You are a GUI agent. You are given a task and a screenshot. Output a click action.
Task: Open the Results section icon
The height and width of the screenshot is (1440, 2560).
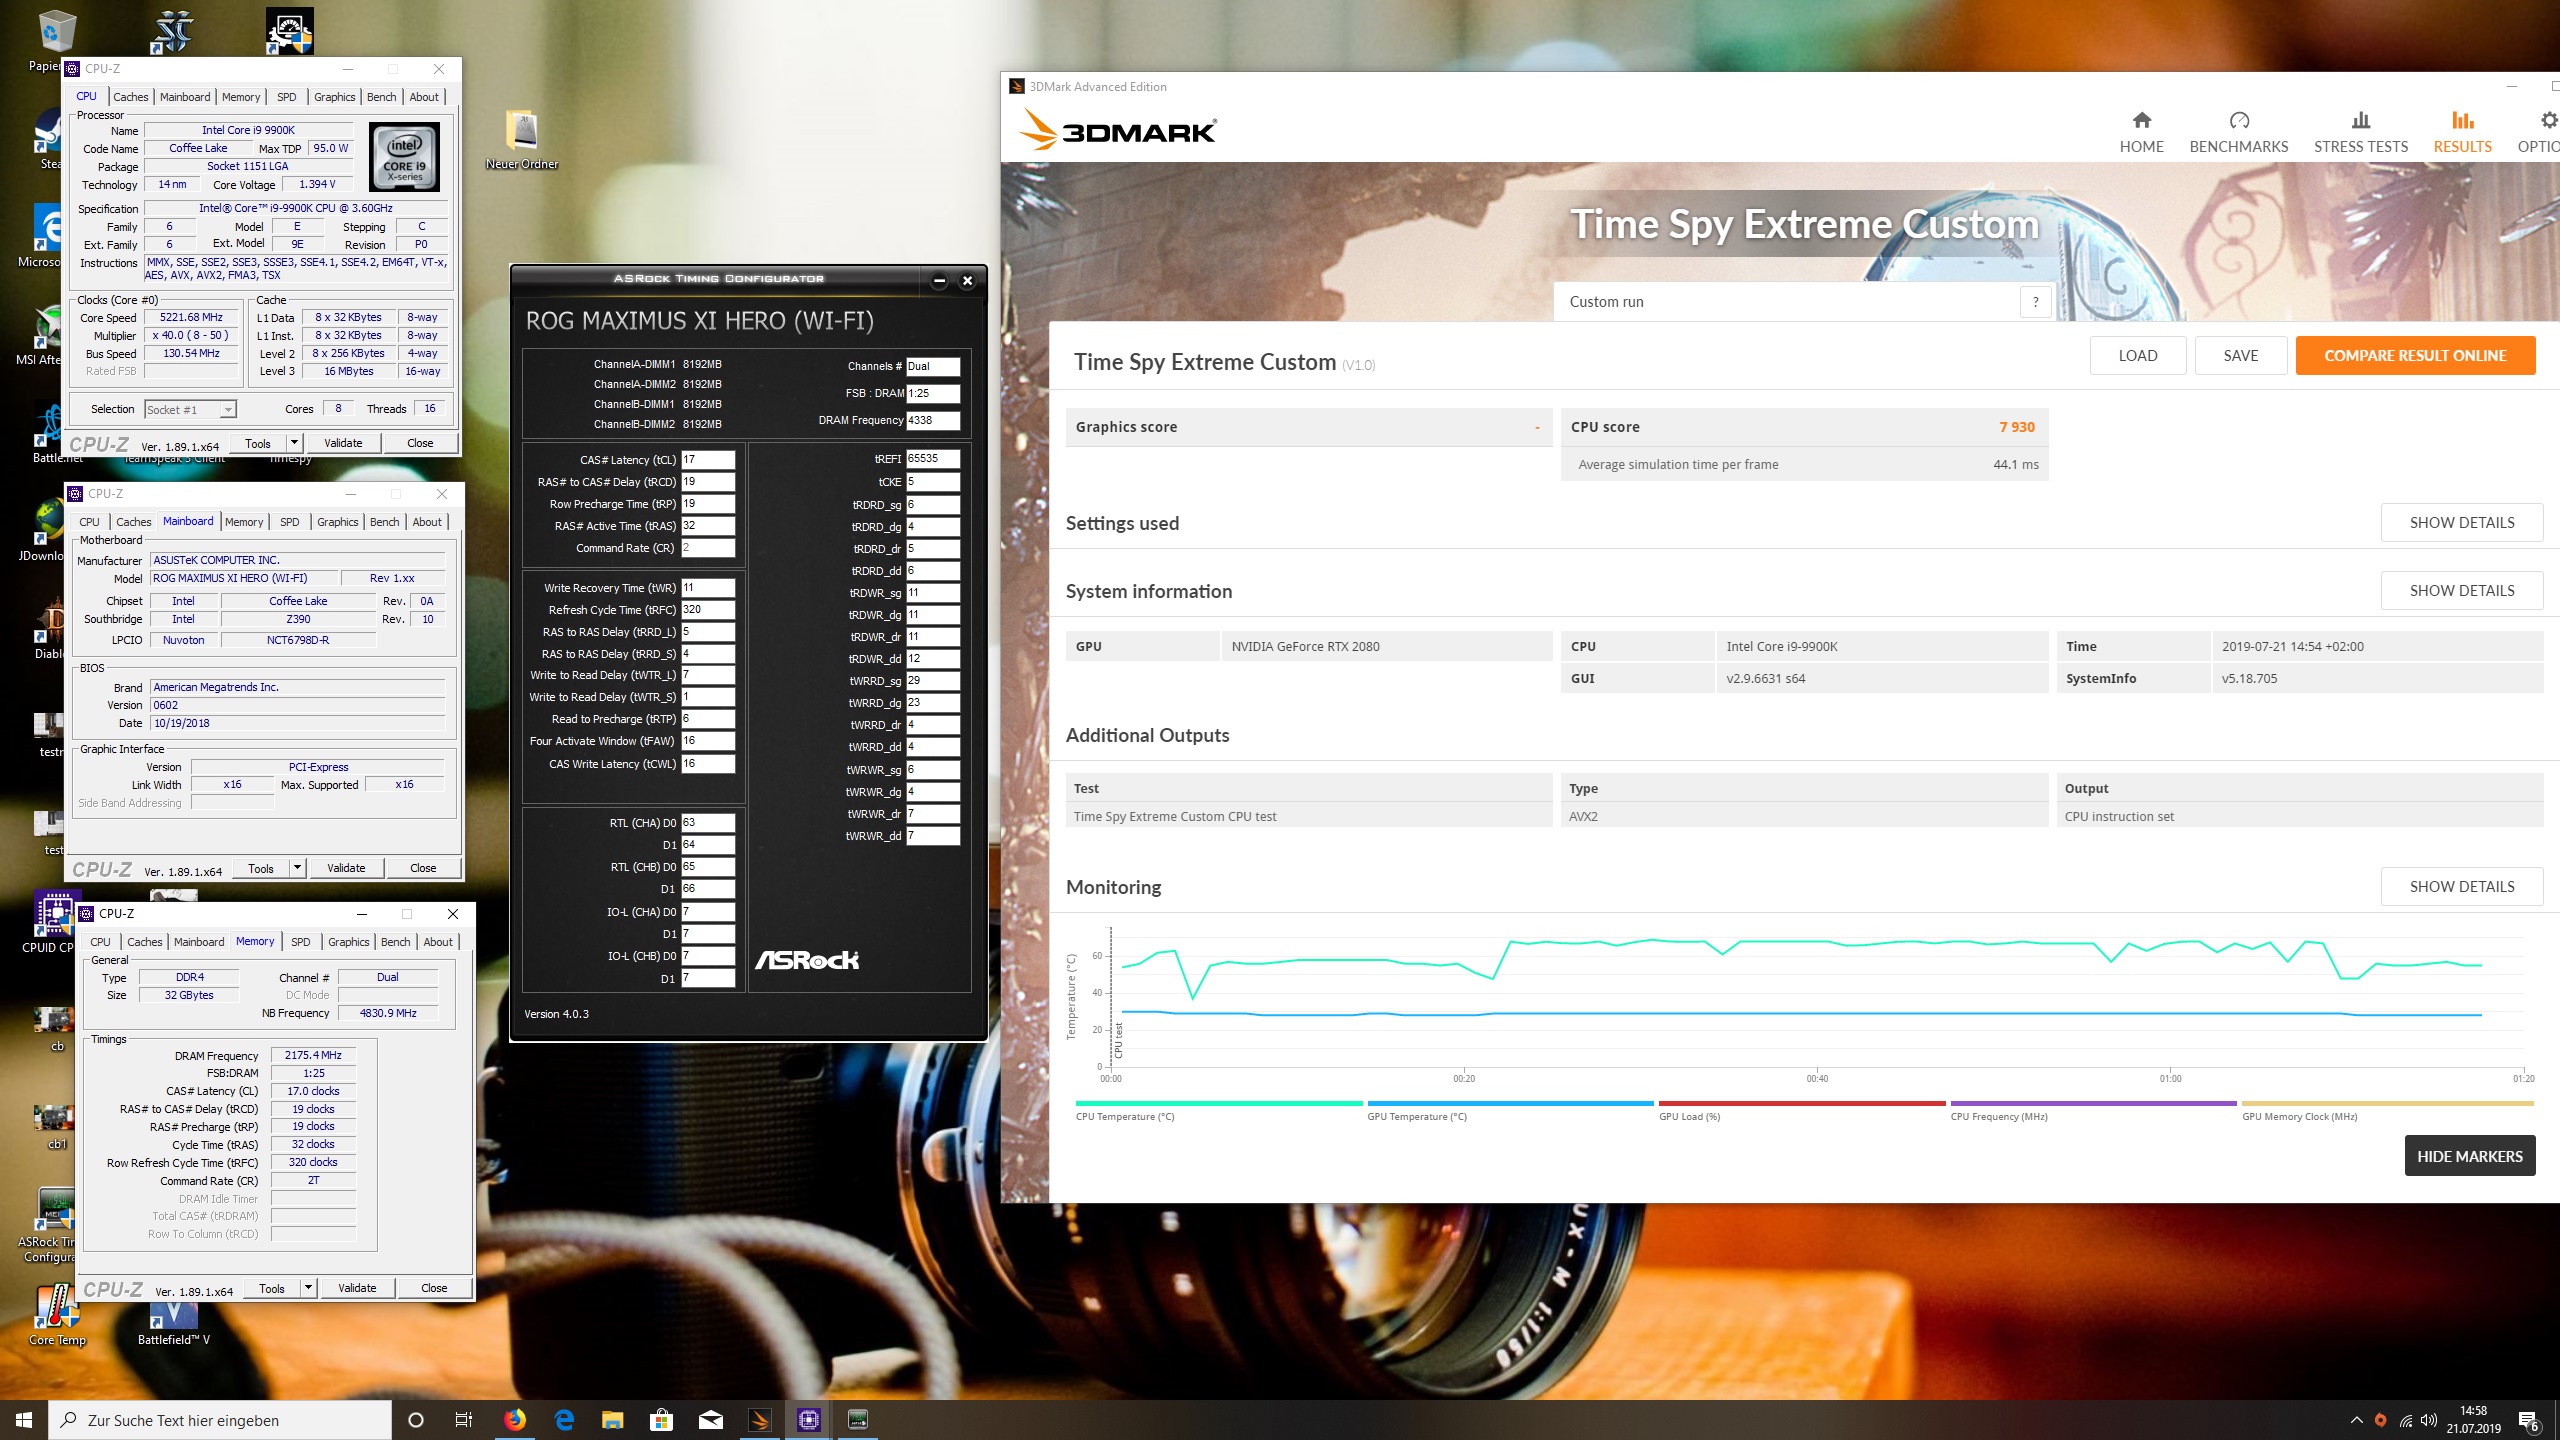pos(2462,121)
